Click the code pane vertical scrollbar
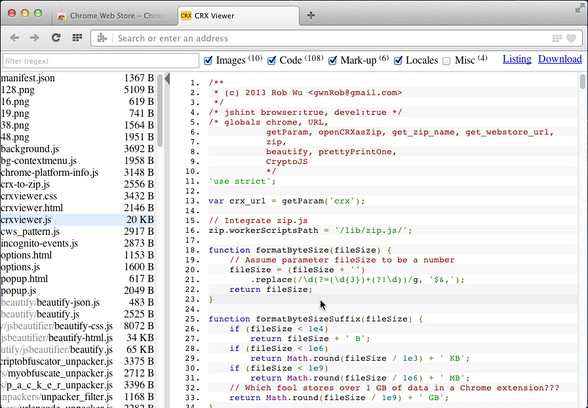Image resolution: width=588 pixels, height=408 pixels. 582,82
